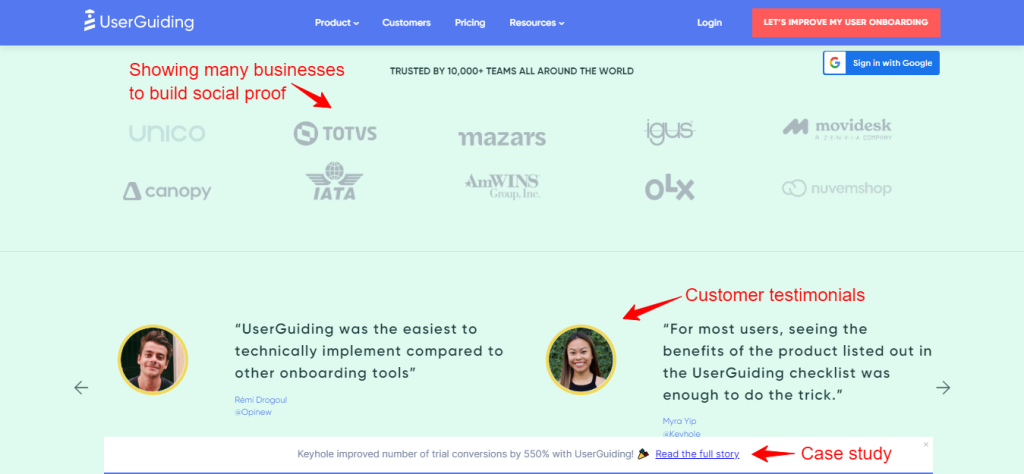Click Rémi Drogoul's profile photo
The width and height of the screenshot is (1024, 474).
click(x=153, y=360)
